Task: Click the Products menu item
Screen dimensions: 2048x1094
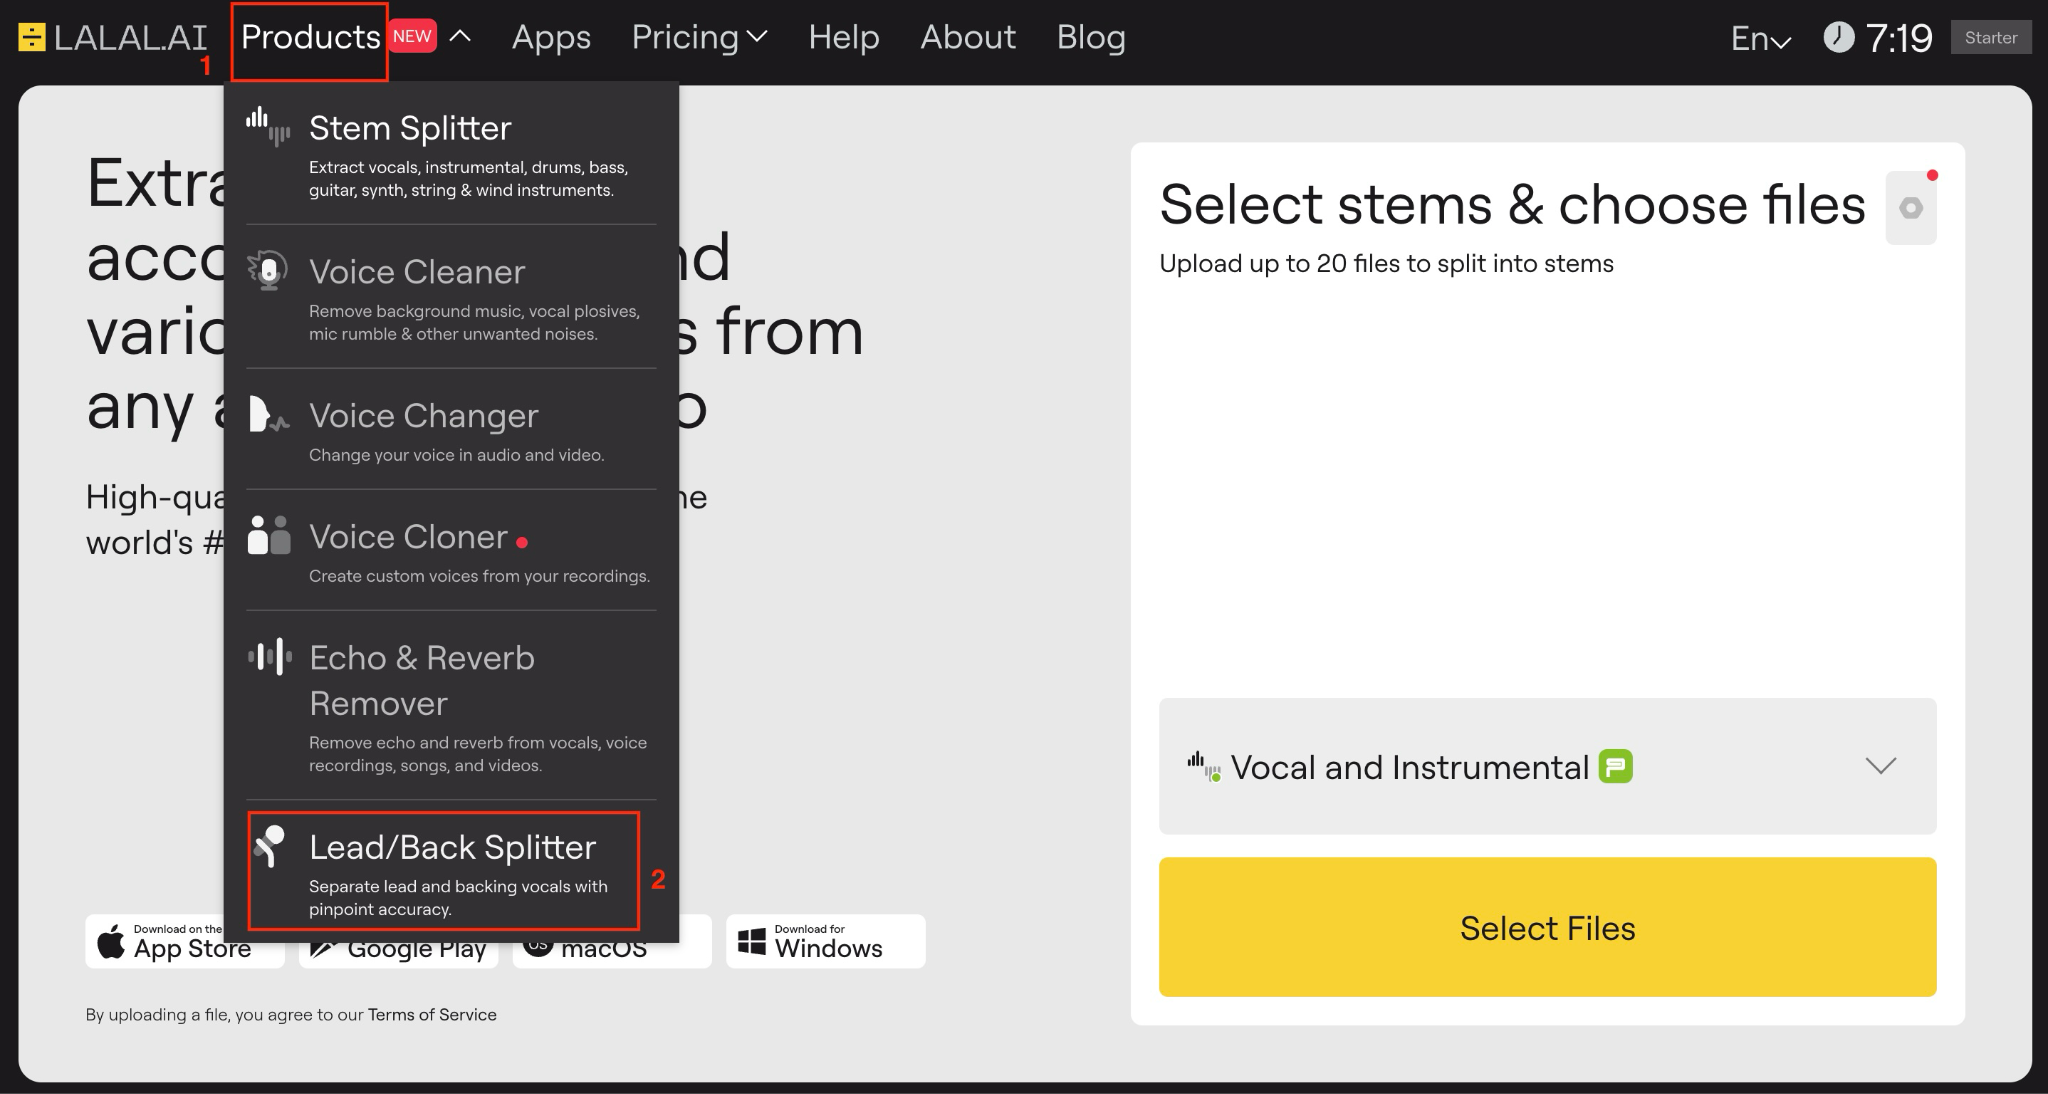Action: (x=310, y=37)
